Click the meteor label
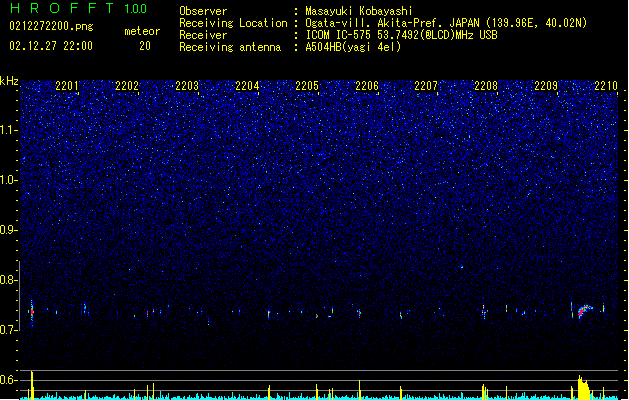629x400 pixels. click(142, 31)
